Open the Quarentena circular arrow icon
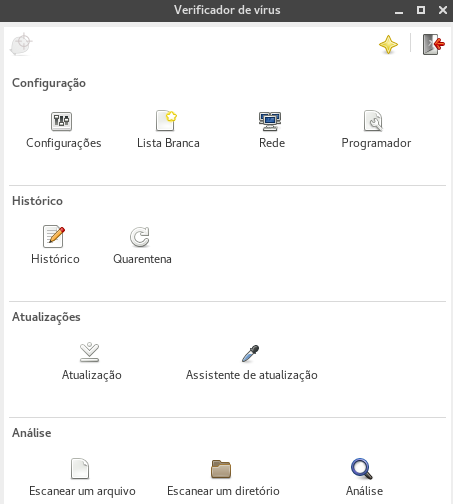Viewport: 453px width, 504px height. (x=140, y=237)
